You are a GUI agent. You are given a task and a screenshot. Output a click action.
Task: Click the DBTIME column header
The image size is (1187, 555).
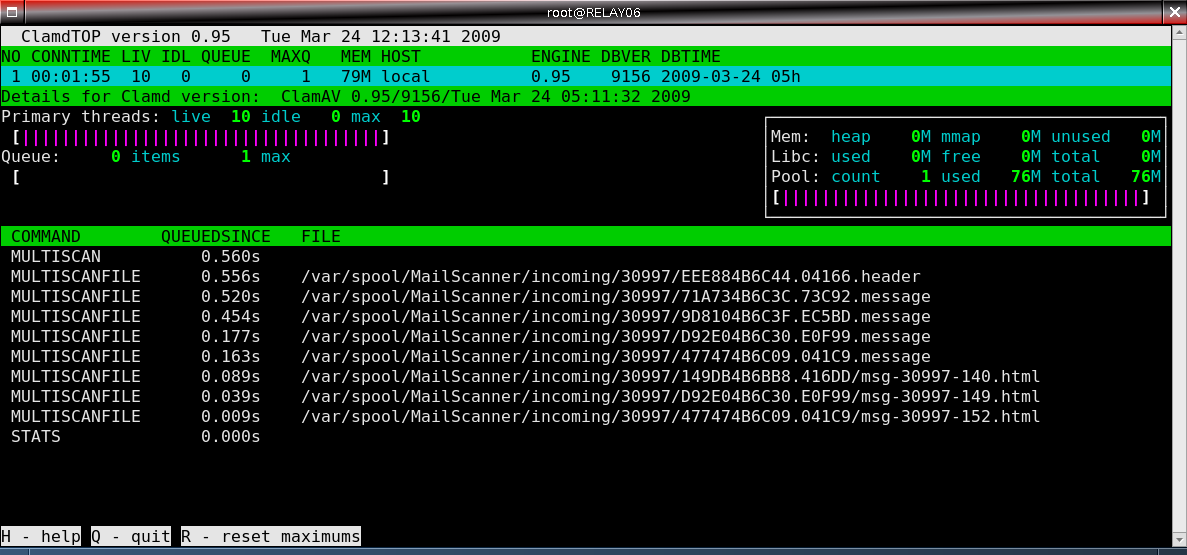(690, 57)
